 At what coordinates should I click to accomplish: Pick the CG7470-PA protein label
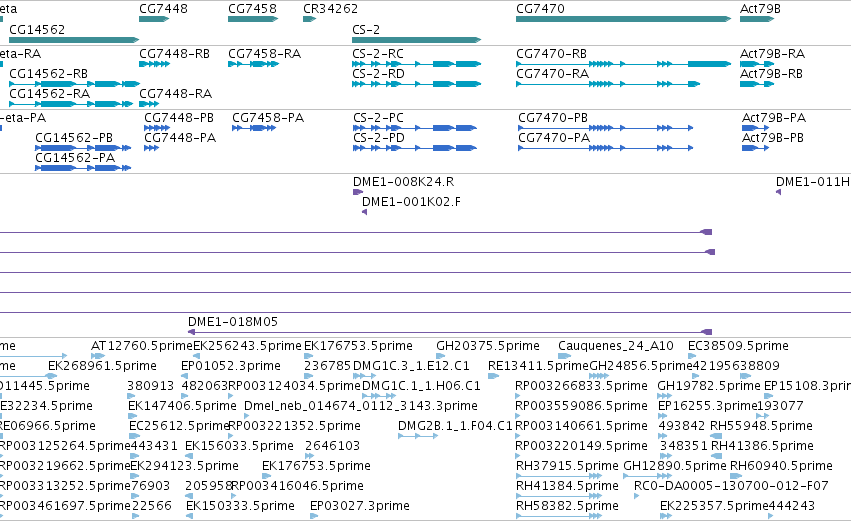(x=554, y=138)
